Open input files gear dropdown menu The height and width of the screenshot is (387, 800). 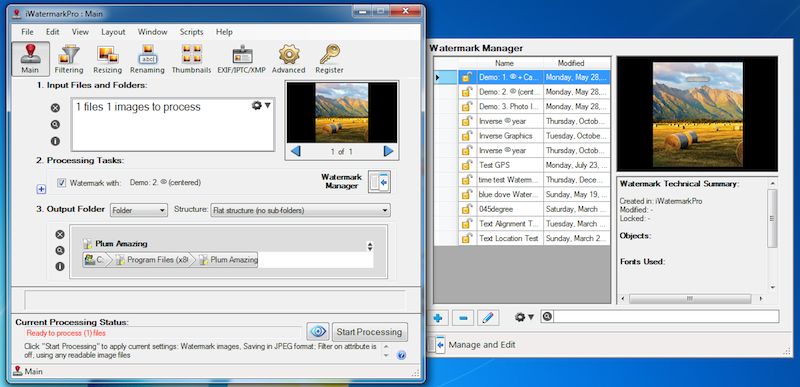[x=261, y=106]
